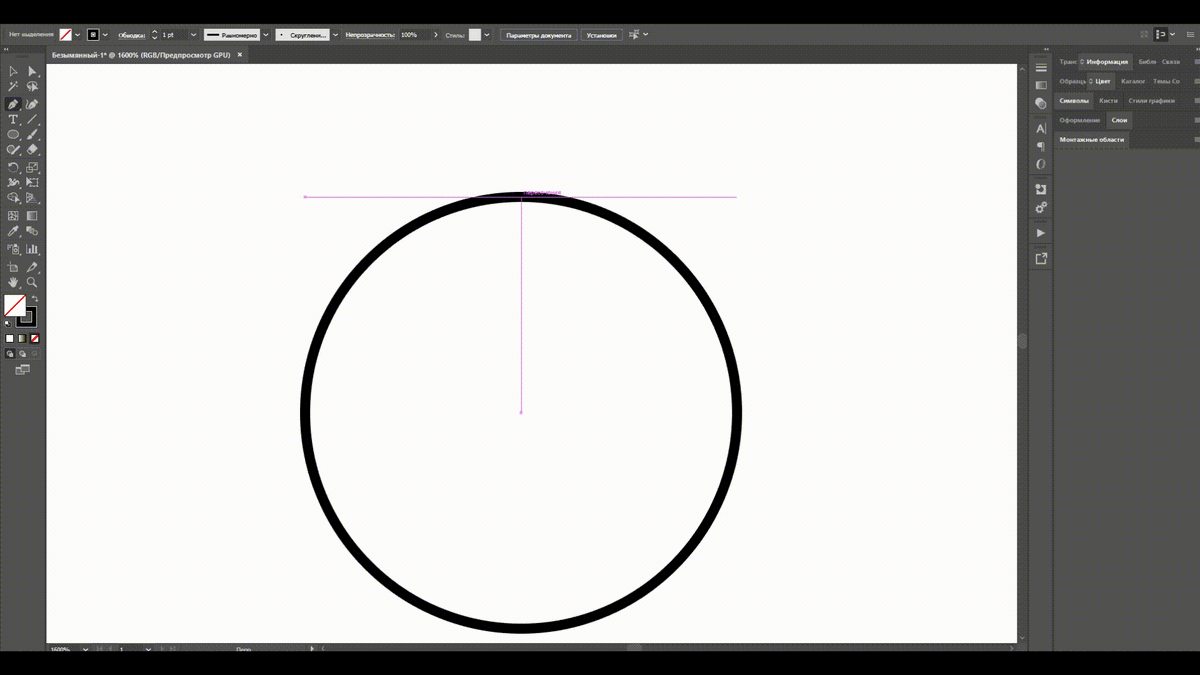Expand the opacity slider arrow

[436, 35]
